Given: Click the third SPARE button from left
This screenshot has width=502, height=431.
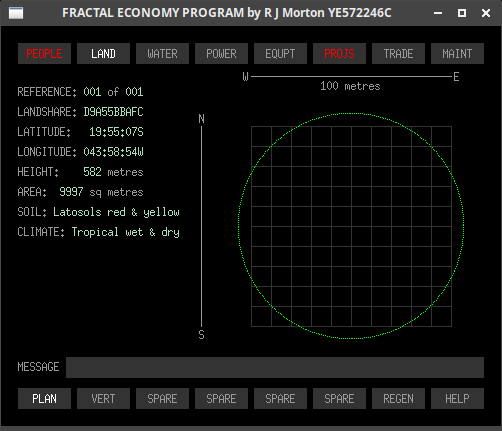Looking at the screenshot, I should (280, 398).
